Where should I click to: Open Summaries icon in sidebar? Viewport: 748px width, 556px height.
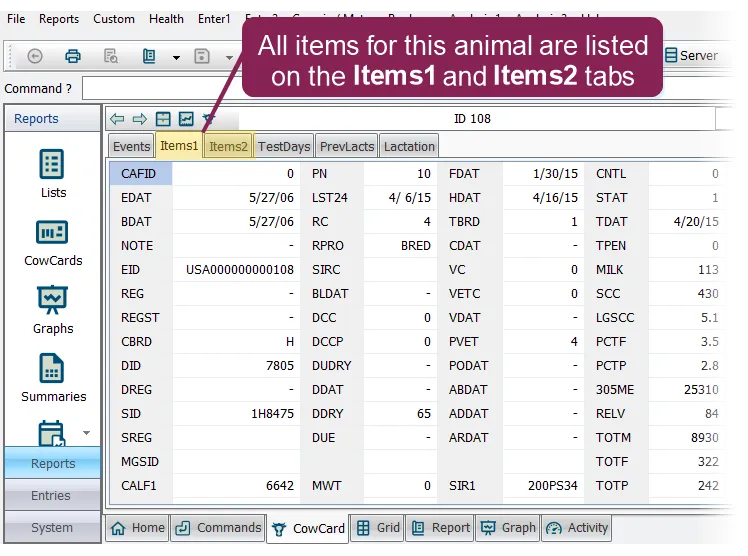(52, 368)
